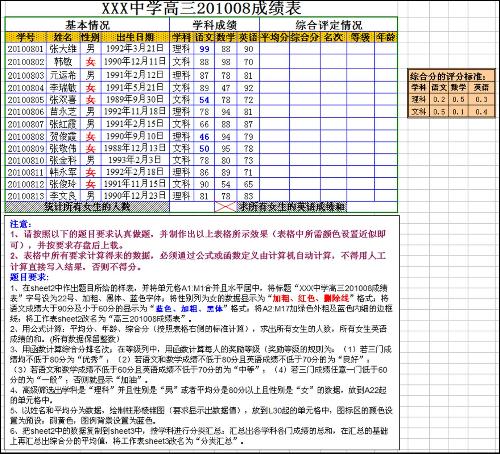The width and height of the screenshot is (500, 454).
Task: Click student ID cell 20100810
Action: coord(26,160)
